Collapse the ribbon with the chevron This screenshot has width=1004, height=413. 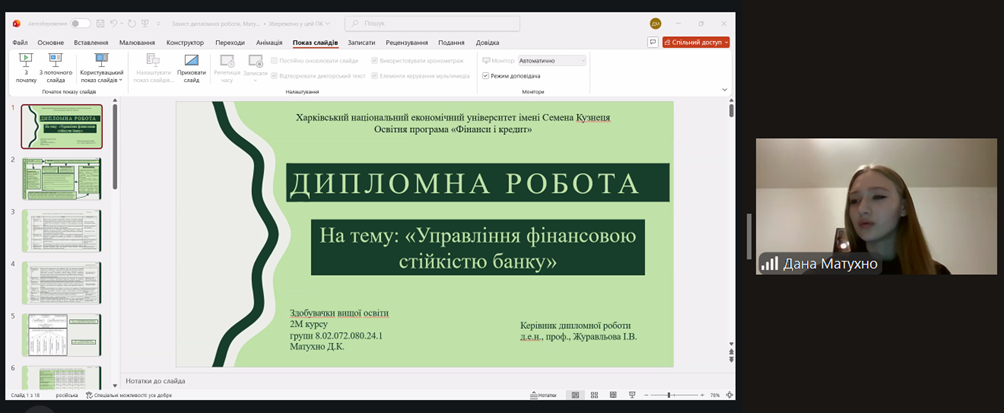point(724,89)
